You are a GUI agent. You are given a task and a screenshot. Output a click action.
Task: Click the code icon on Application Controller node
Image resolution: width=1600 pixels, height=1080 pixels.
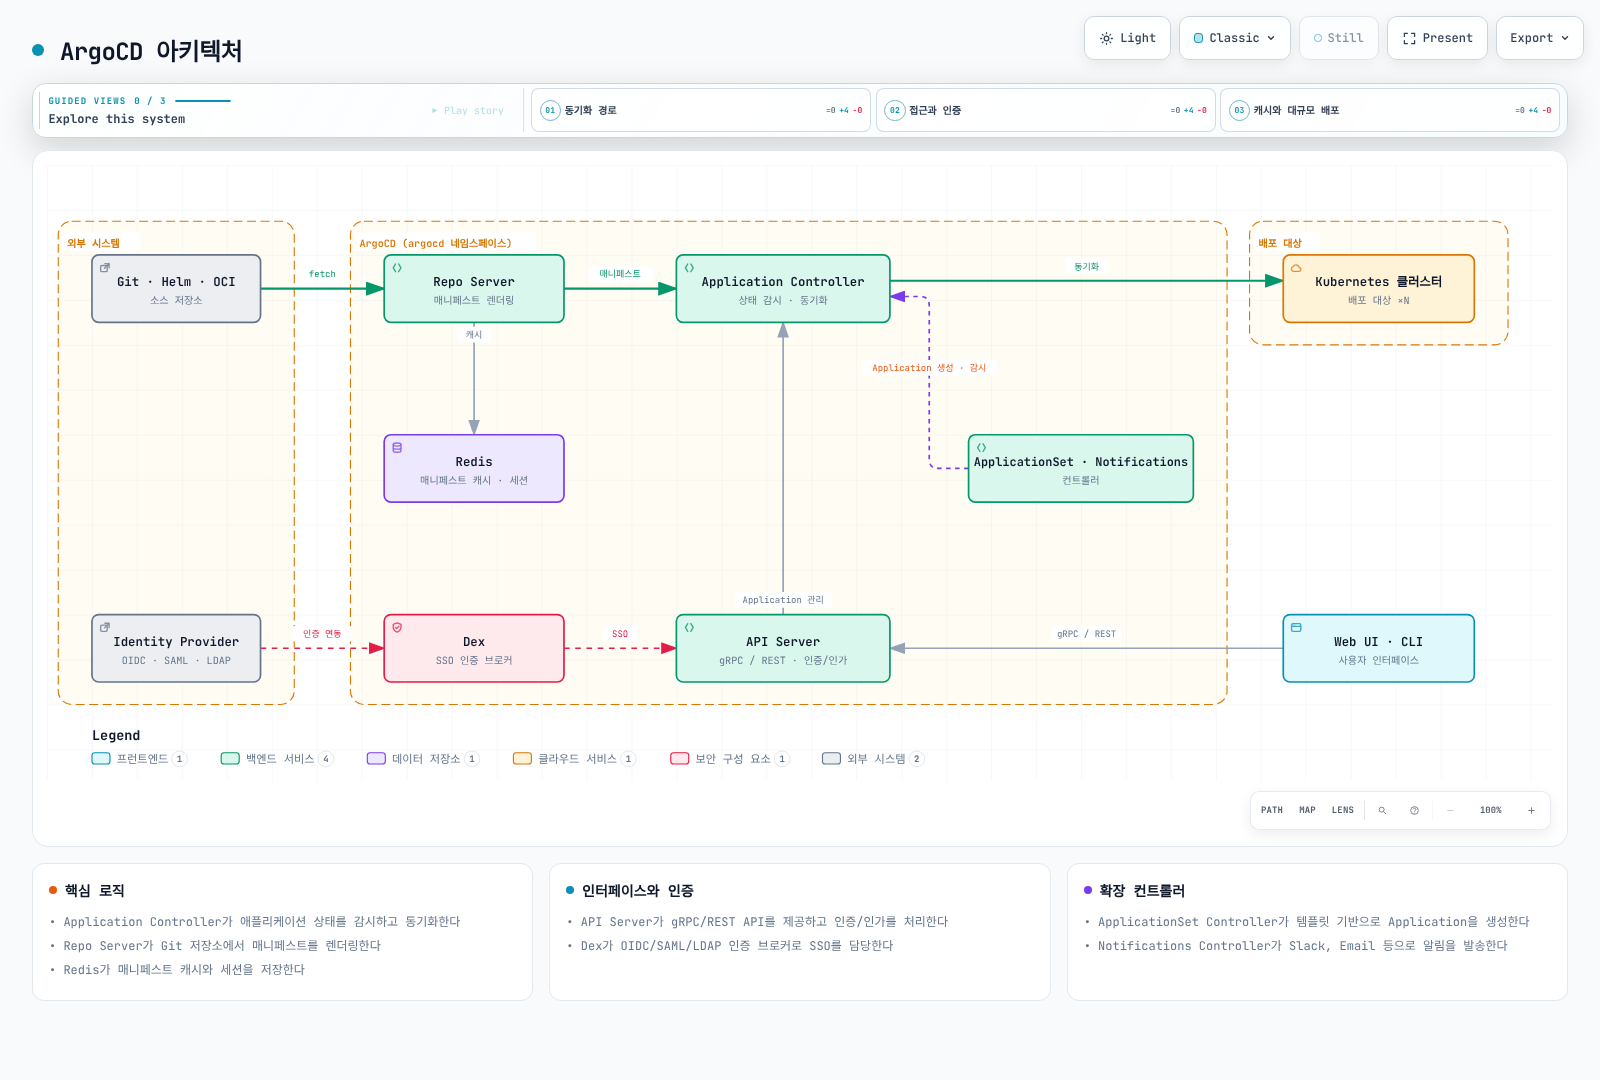pyautogui.click(x=689, y=268)
